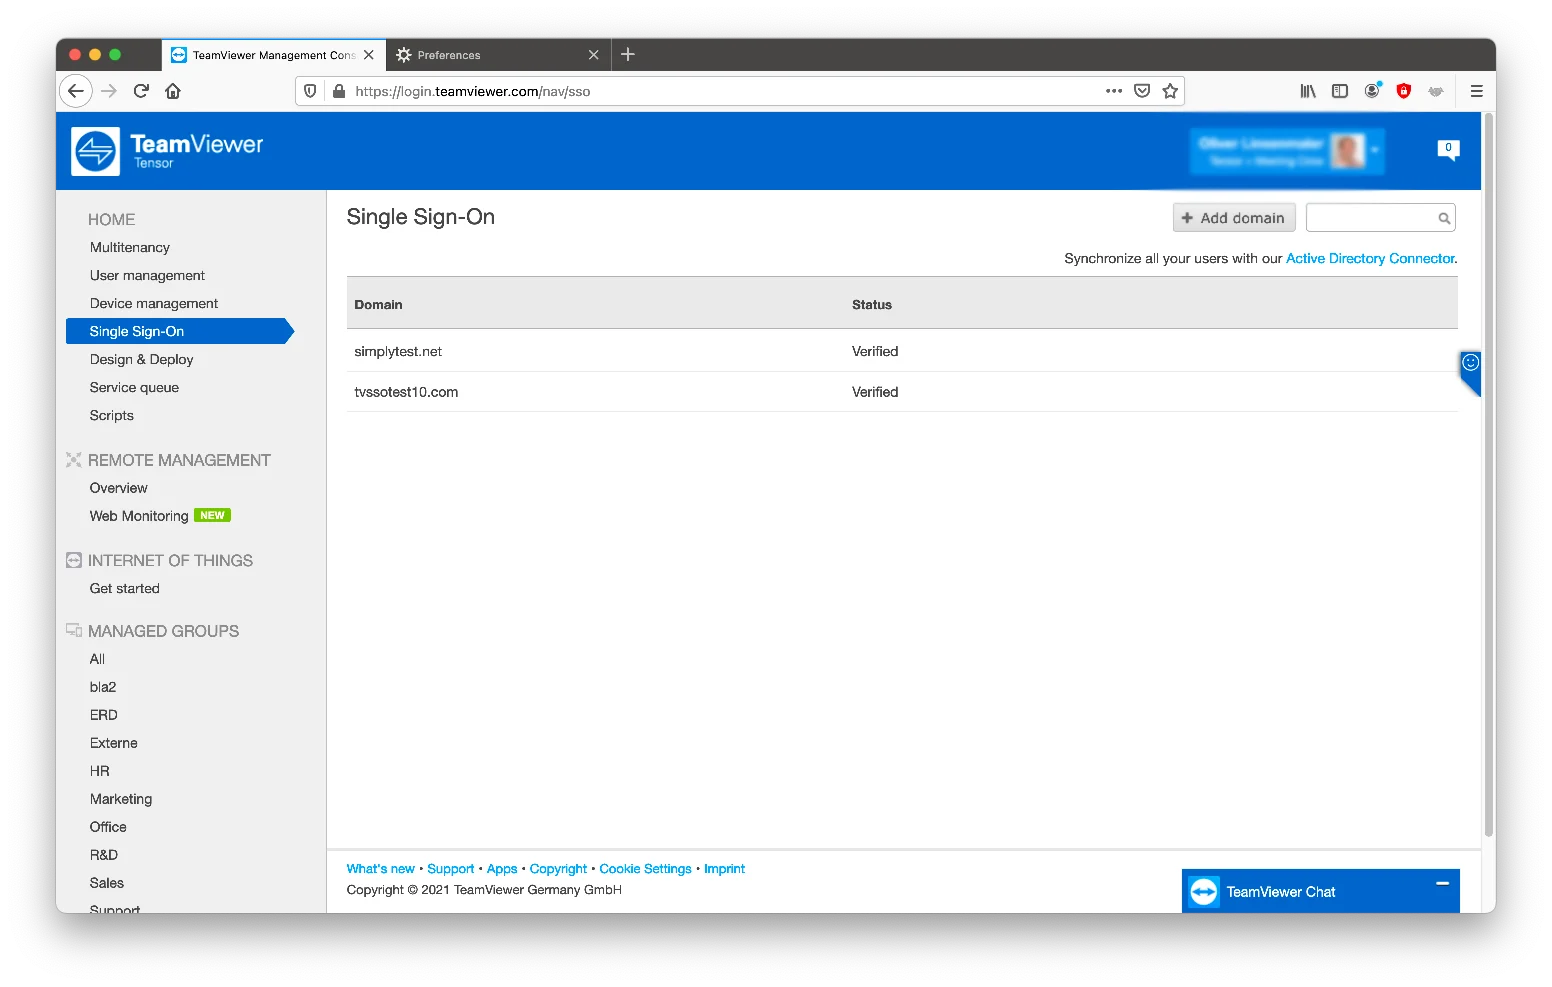Select the TeamViewer Management Console tab
The width and height of the screenshot is (1552, 987).
(273, 55)
